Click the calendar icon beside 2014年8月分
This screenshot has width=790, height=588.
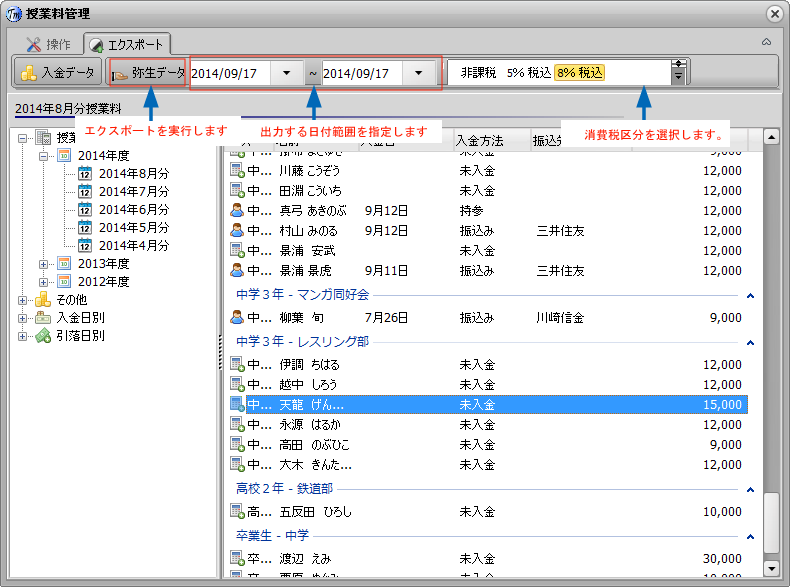[85, 174]
